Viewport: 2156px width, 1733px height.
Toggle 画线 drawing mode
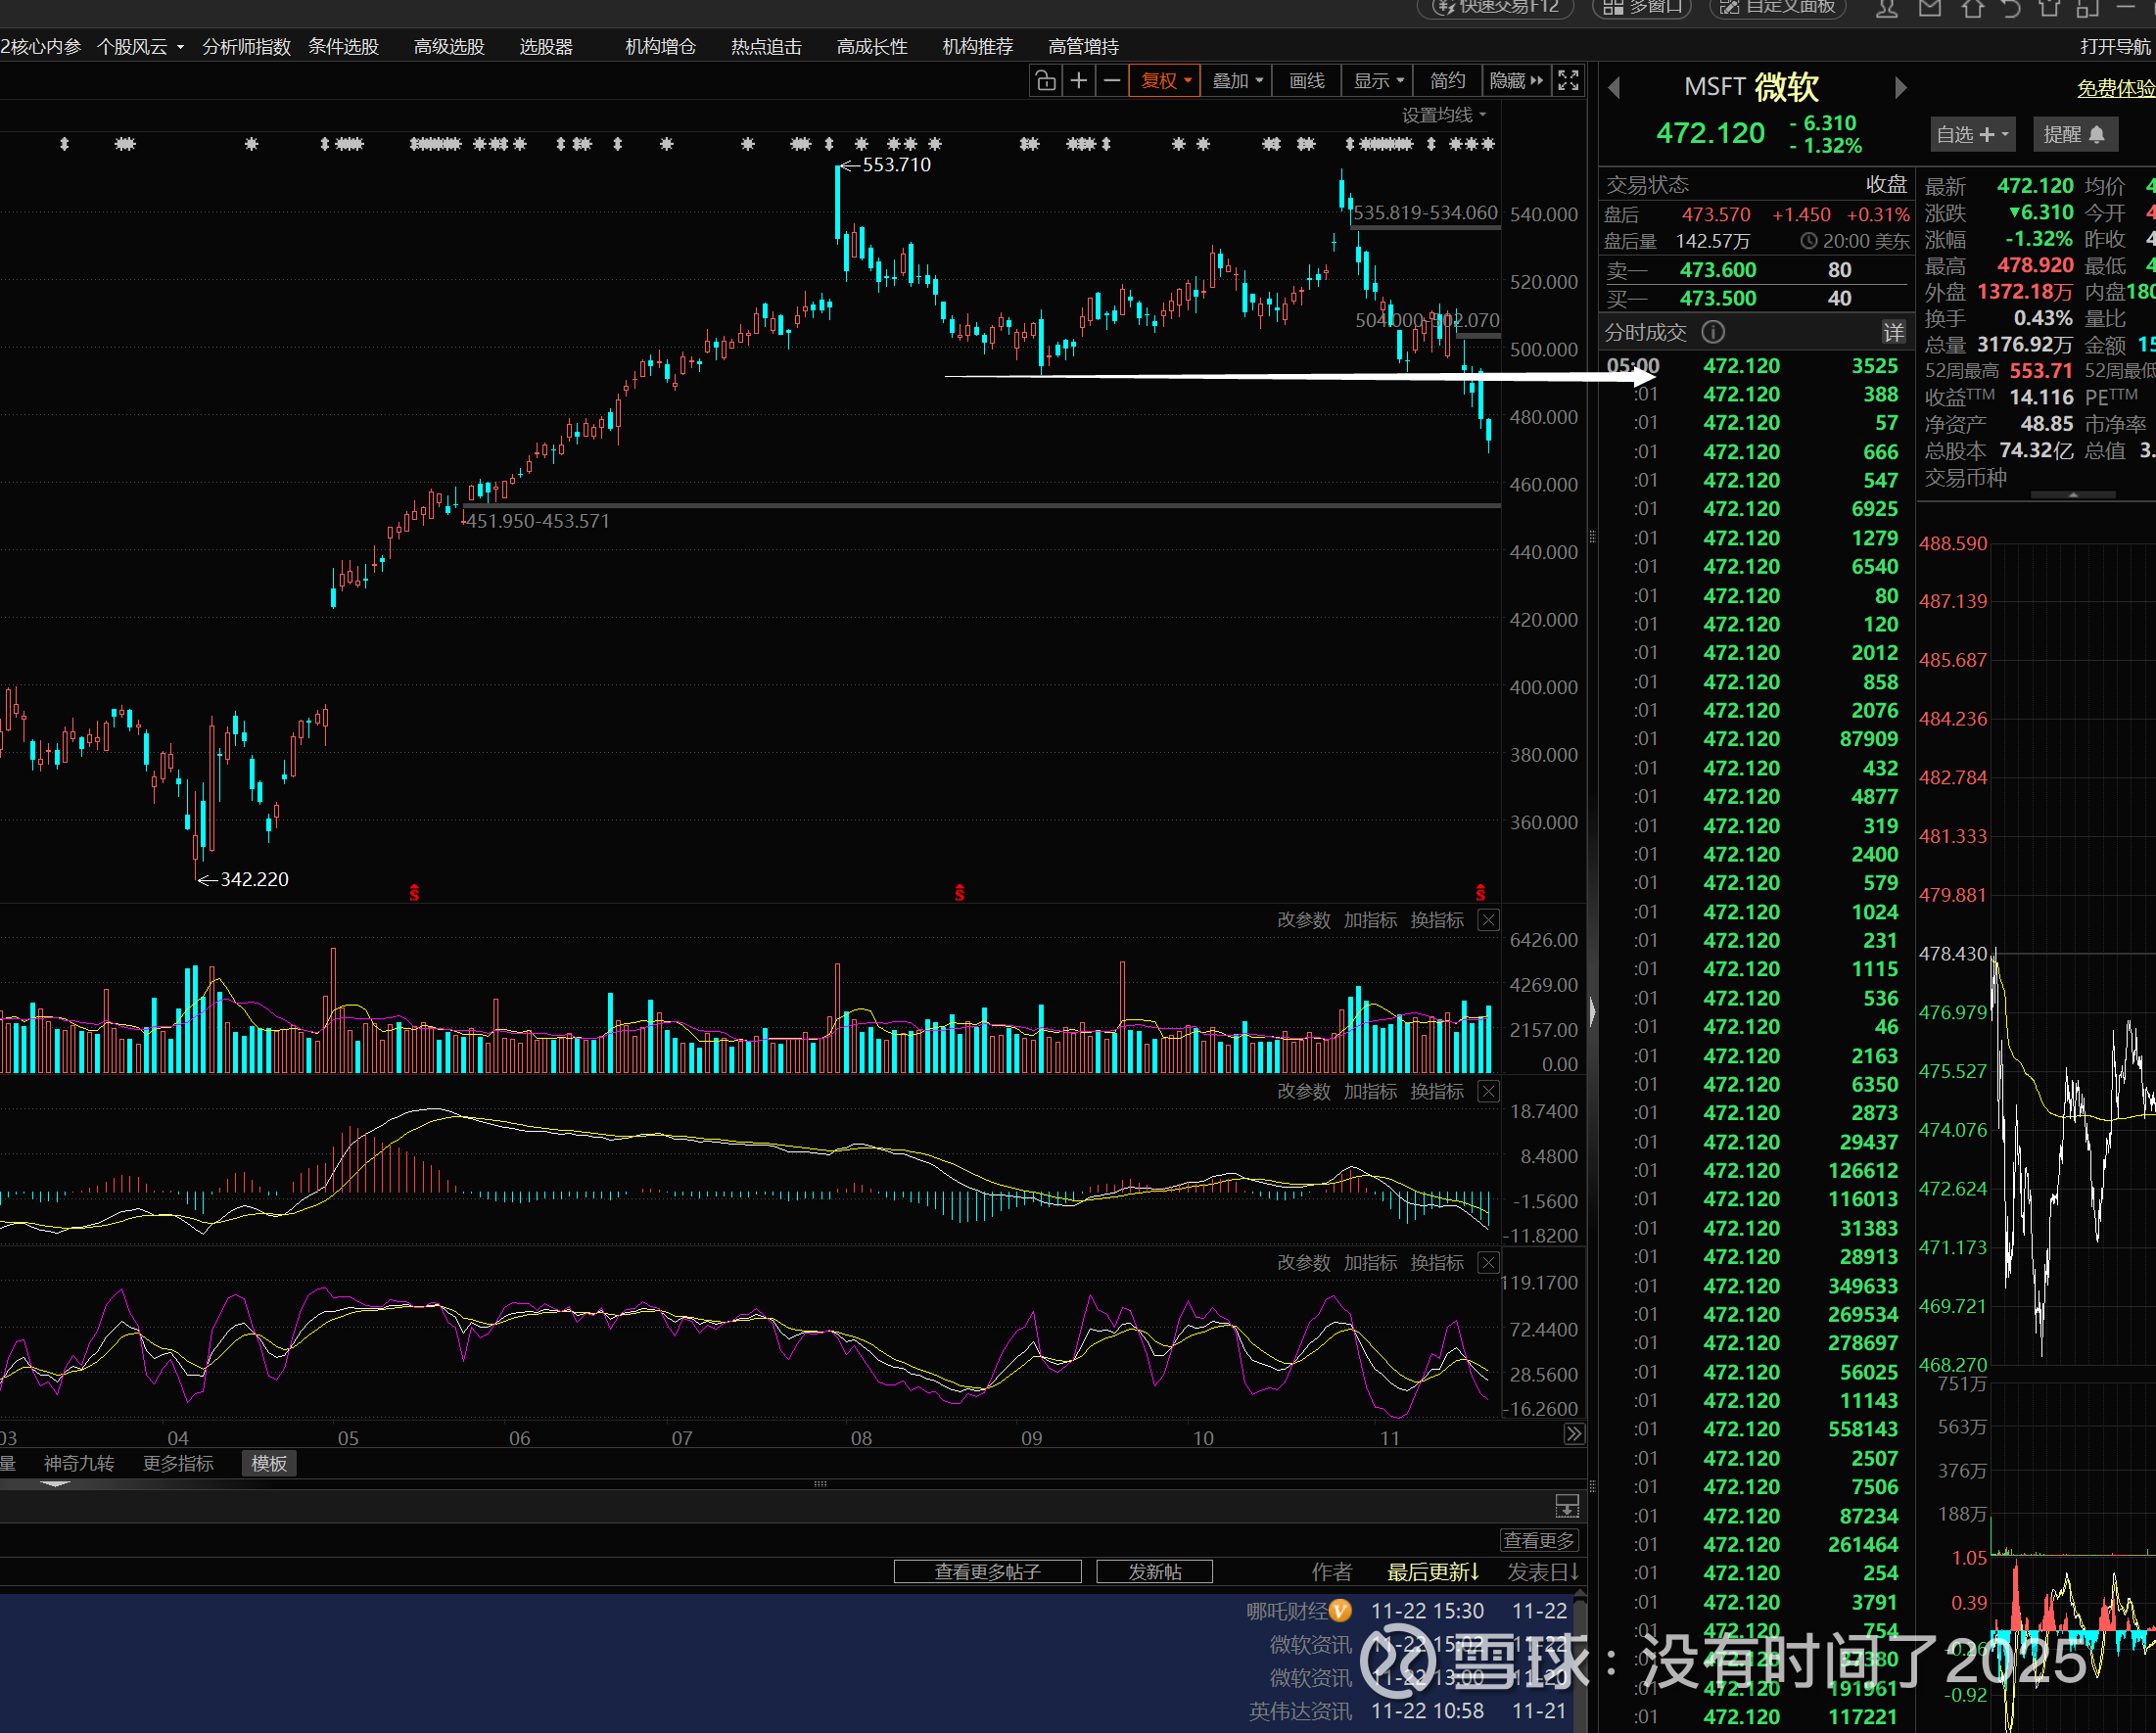click(1306, 81)
